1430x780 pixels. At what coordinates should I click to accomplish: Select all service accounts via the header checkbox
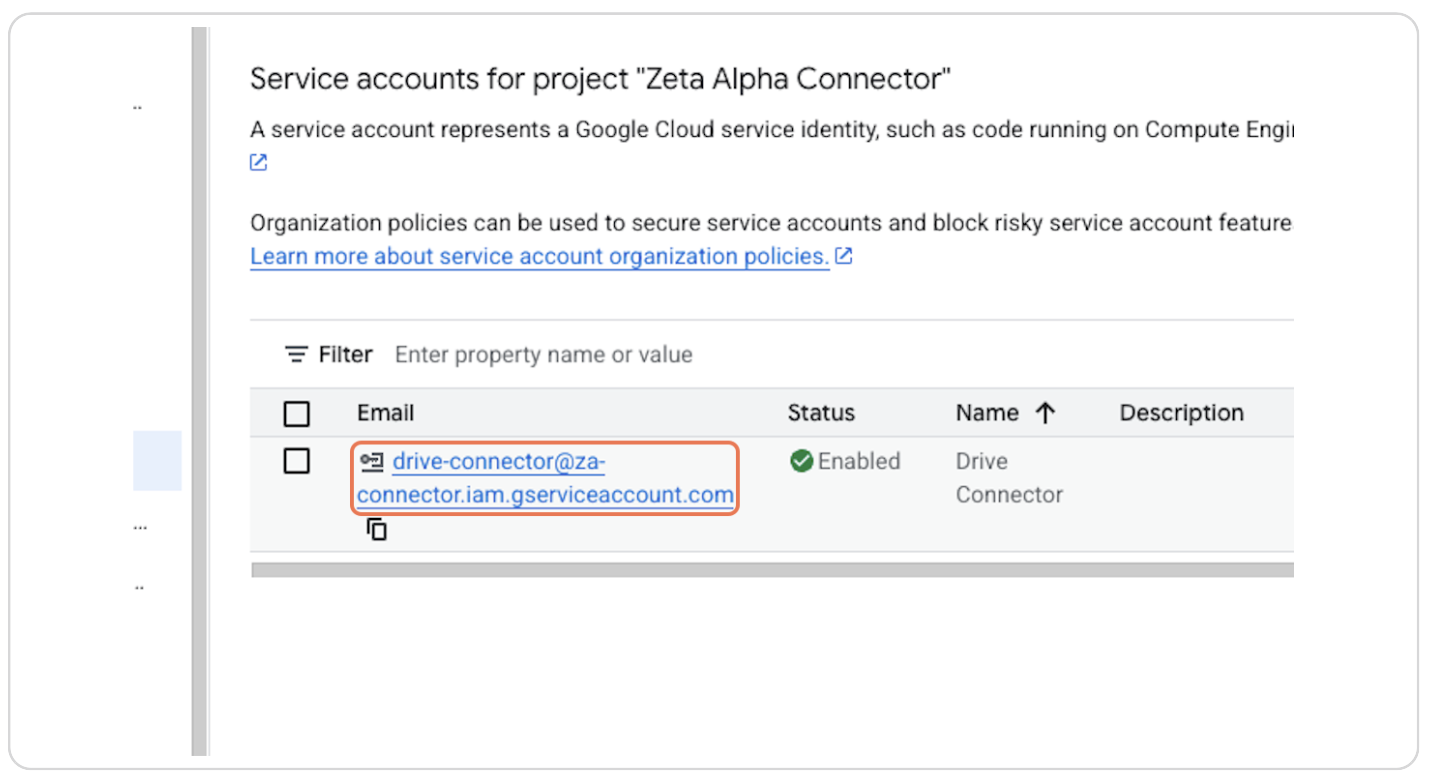tap(297, 413)
